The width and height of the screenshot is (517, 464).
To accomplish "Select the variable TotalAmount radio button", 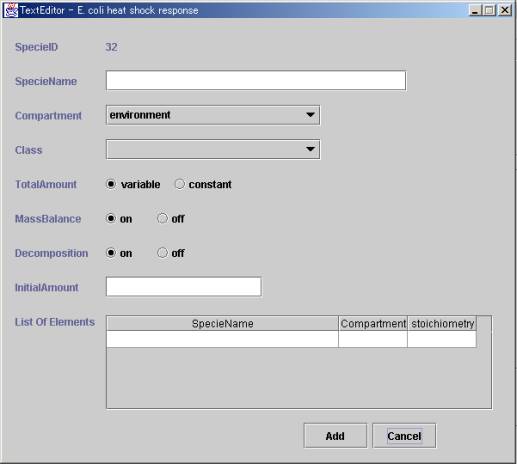I will coord(111,184).
